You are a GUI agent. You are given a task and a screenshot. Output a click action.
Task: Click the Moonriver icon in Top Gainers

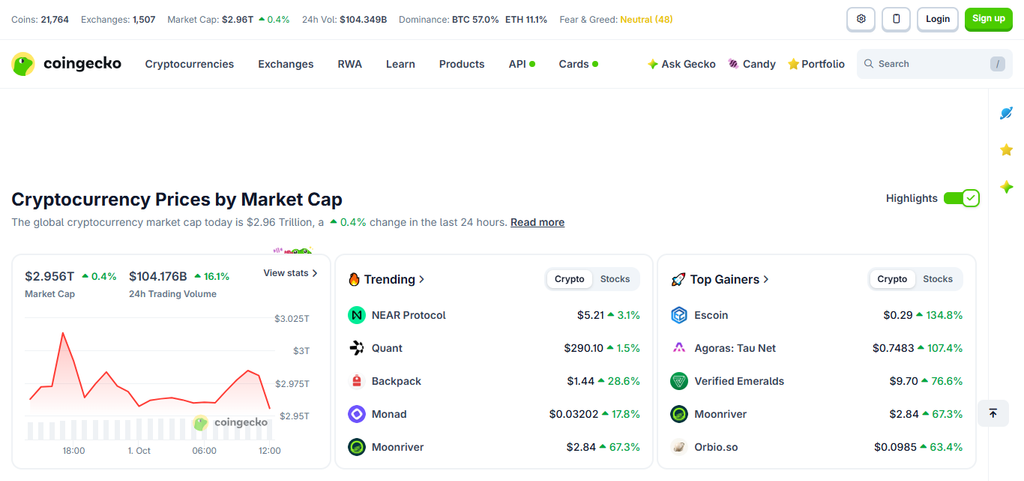point(679,414)
